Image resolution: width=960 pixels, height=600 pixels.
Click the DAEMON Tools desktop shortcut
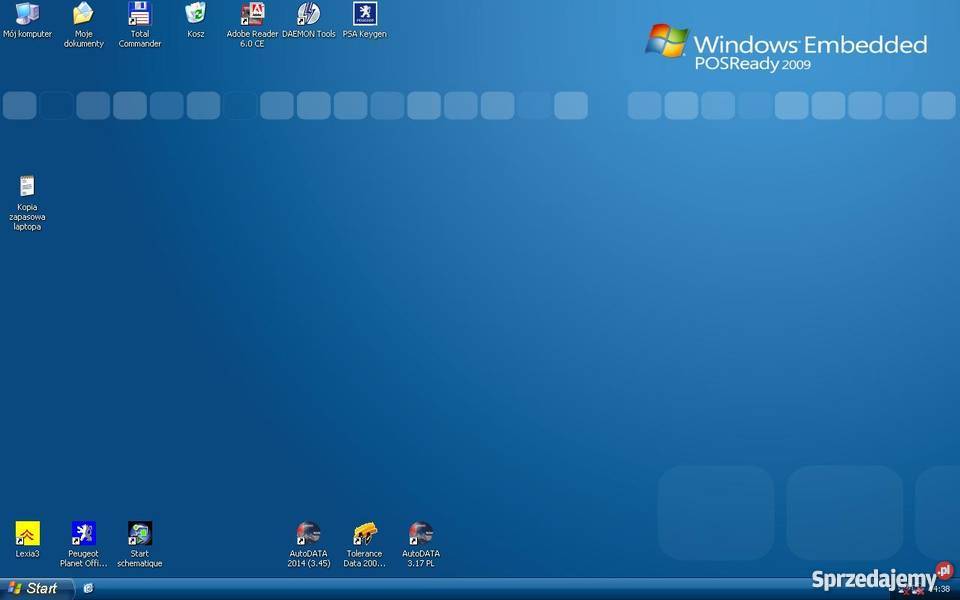(309, 14)
